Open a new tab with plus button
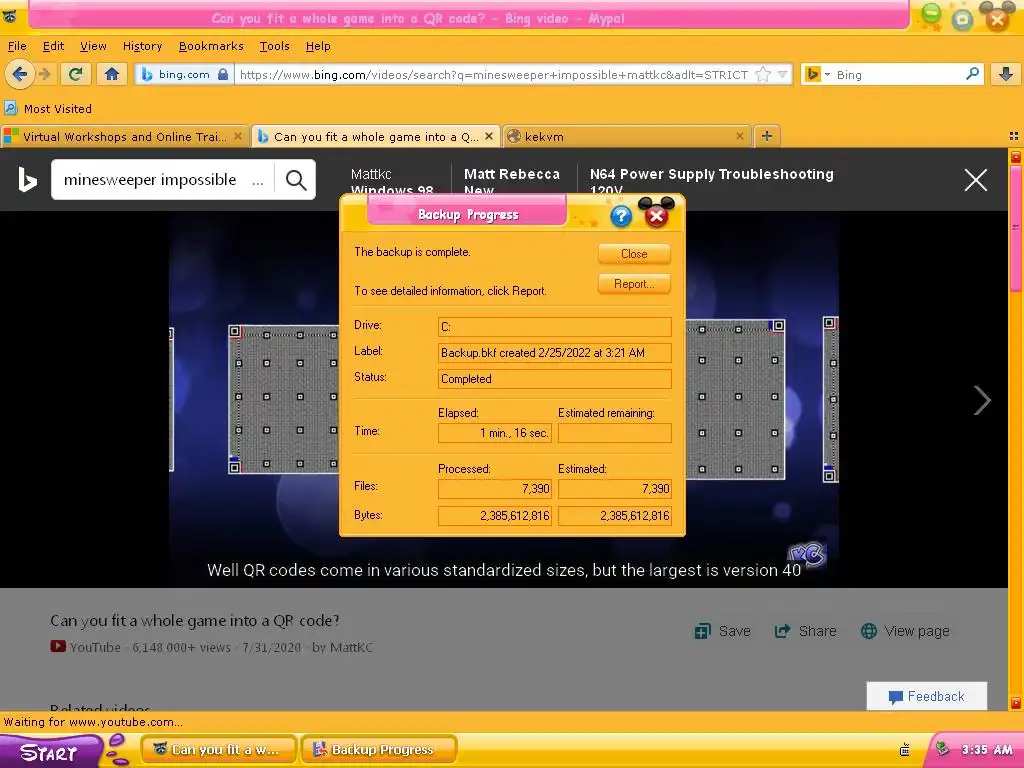 (767, 136)
